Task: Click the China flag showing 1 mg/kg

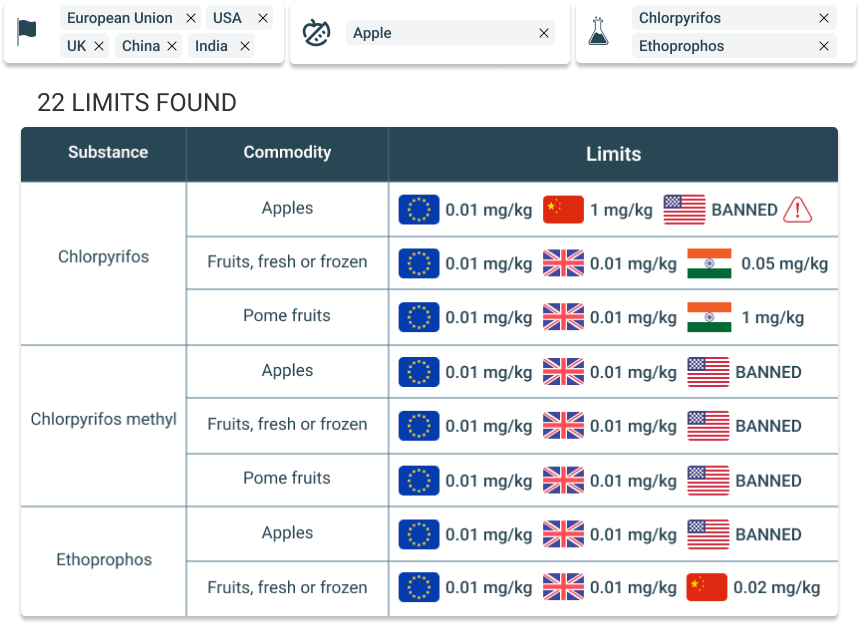Action: 563,209
